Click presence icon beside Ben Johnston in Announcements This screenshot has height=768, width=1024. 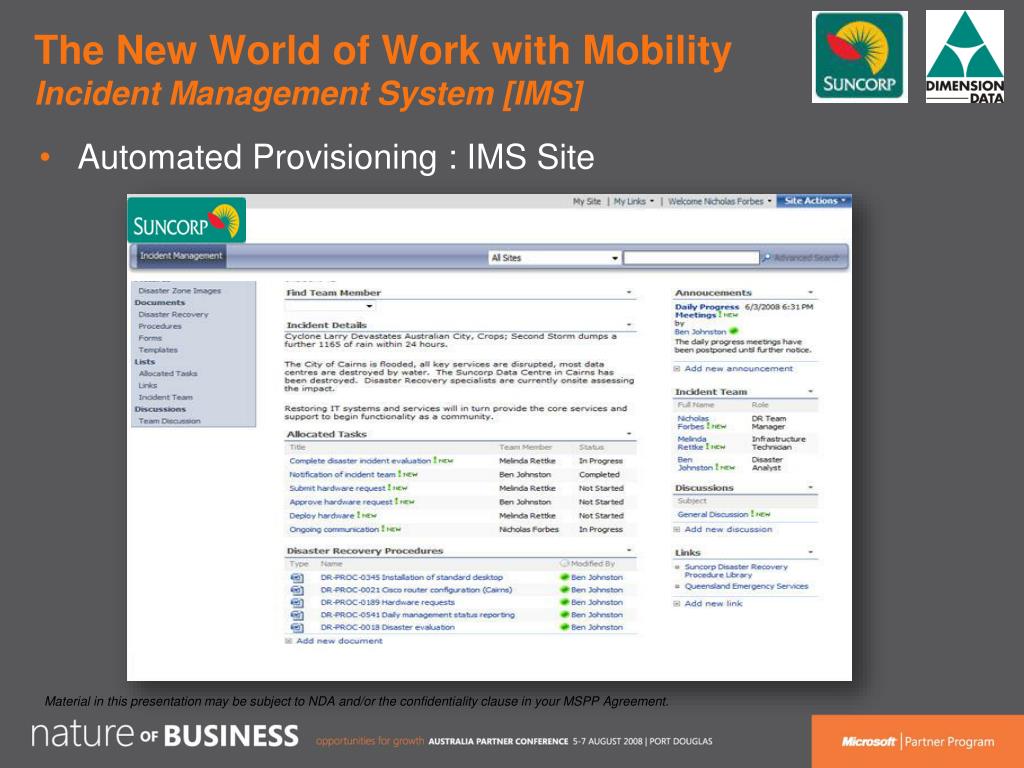pyautogui.click(x=733, y=331)
